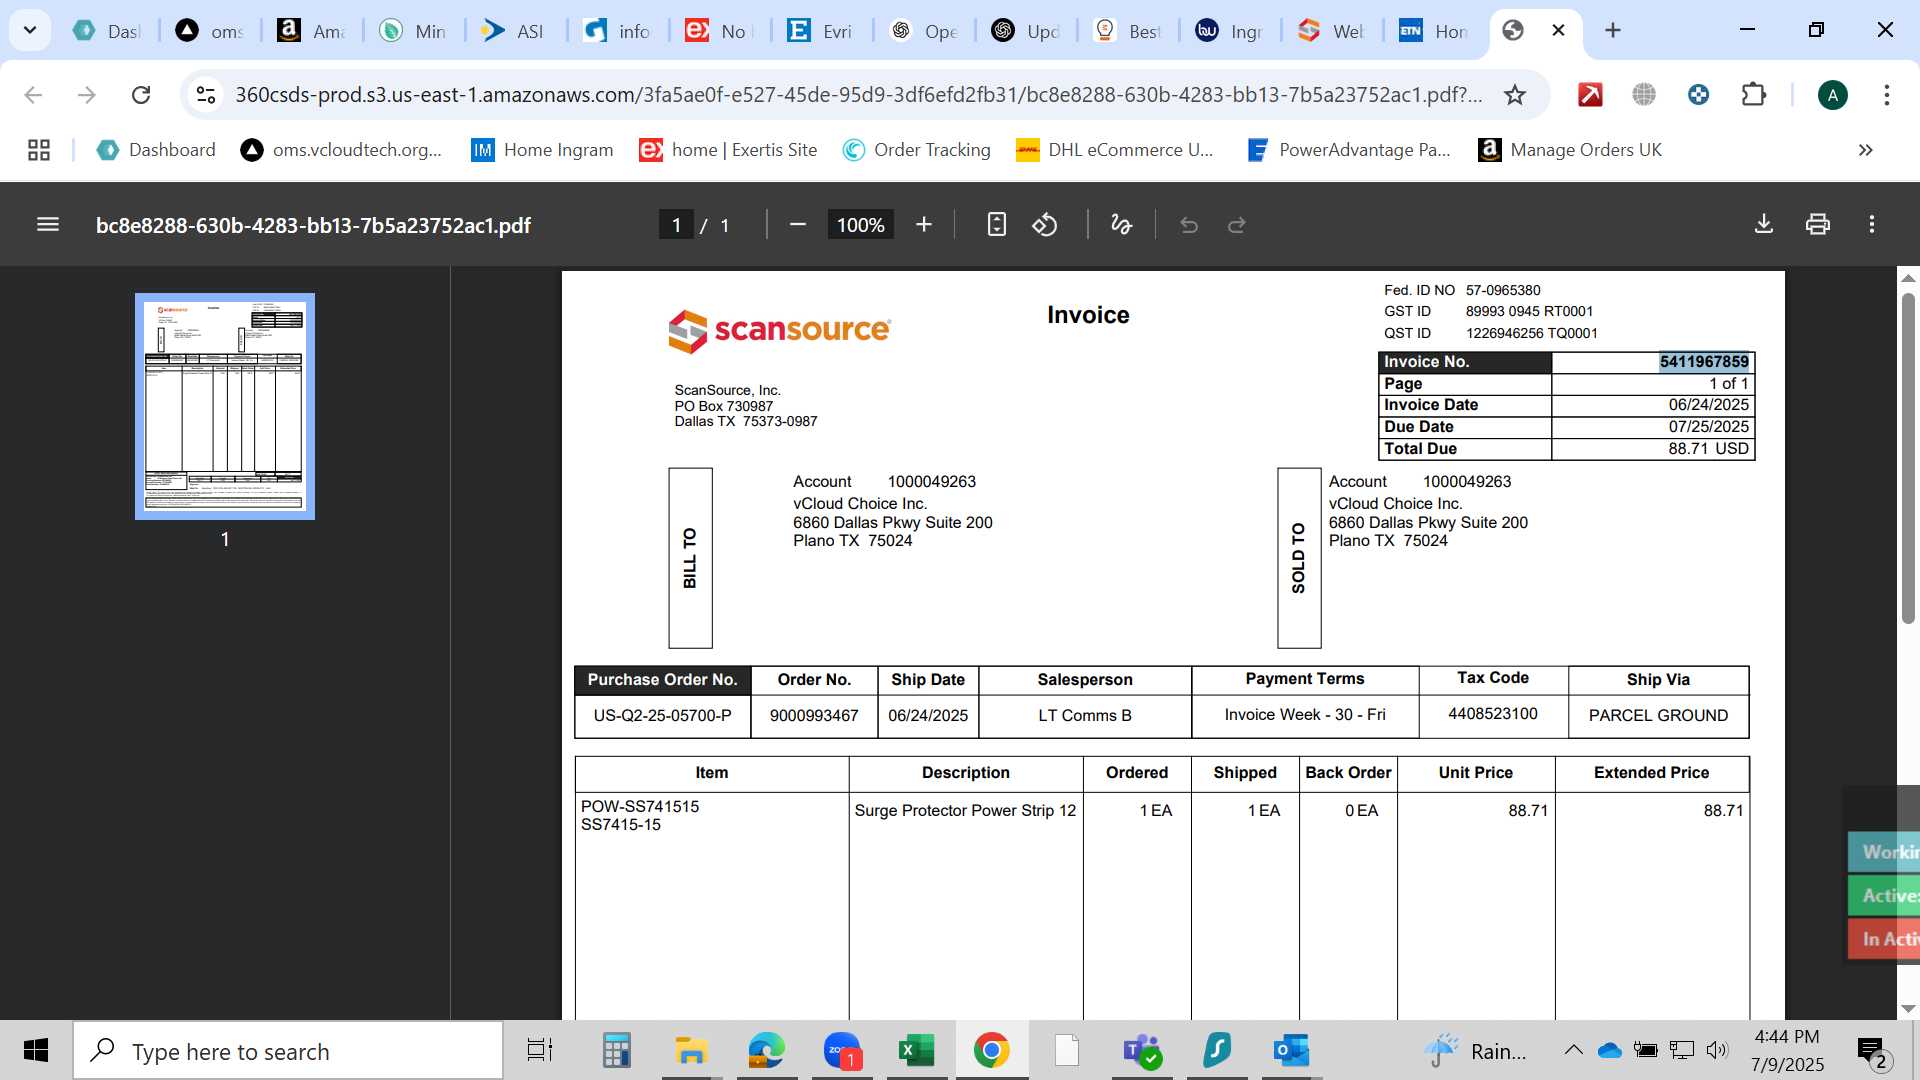The image size is (1920, 1080).
Task: Reload the current page
Action: pos(141,95)
